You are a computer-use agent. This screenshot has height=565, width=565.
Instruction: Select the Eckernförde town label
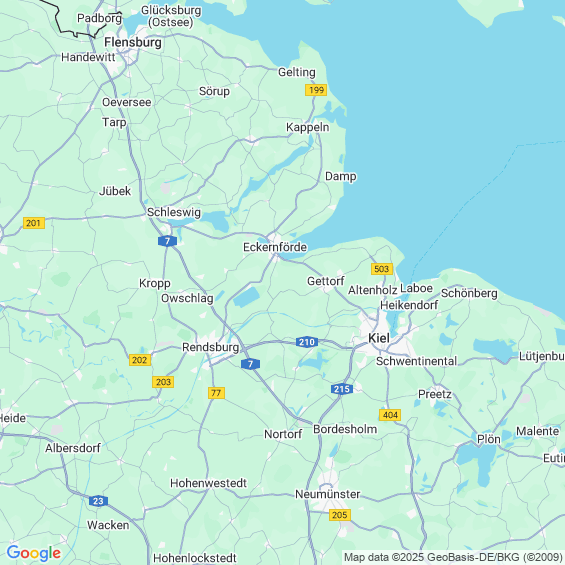pos(275,247)
